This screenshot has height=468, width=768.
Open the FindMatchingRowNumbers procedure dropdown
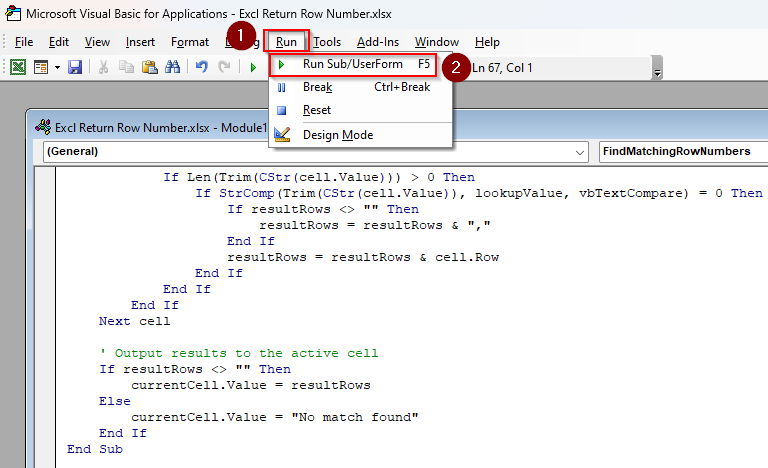(x=683, y=151)
